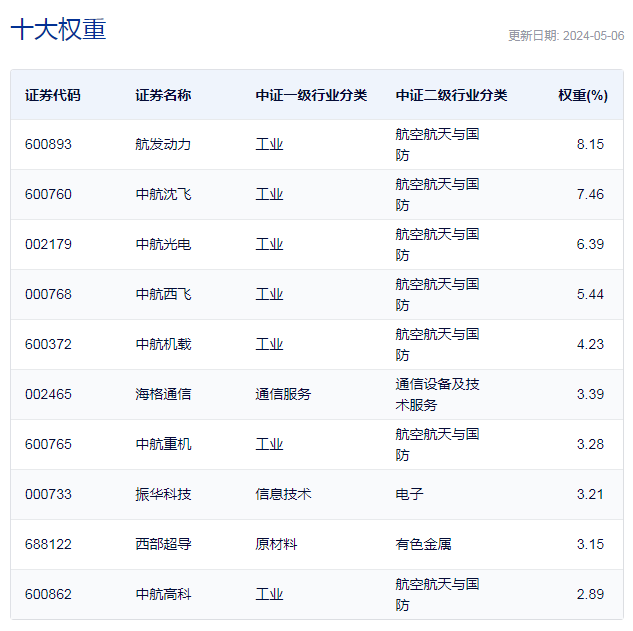The height and width of the screenshot is (631, 633).
Task: Click the 权重(%) column header
Action: point(583,95)
